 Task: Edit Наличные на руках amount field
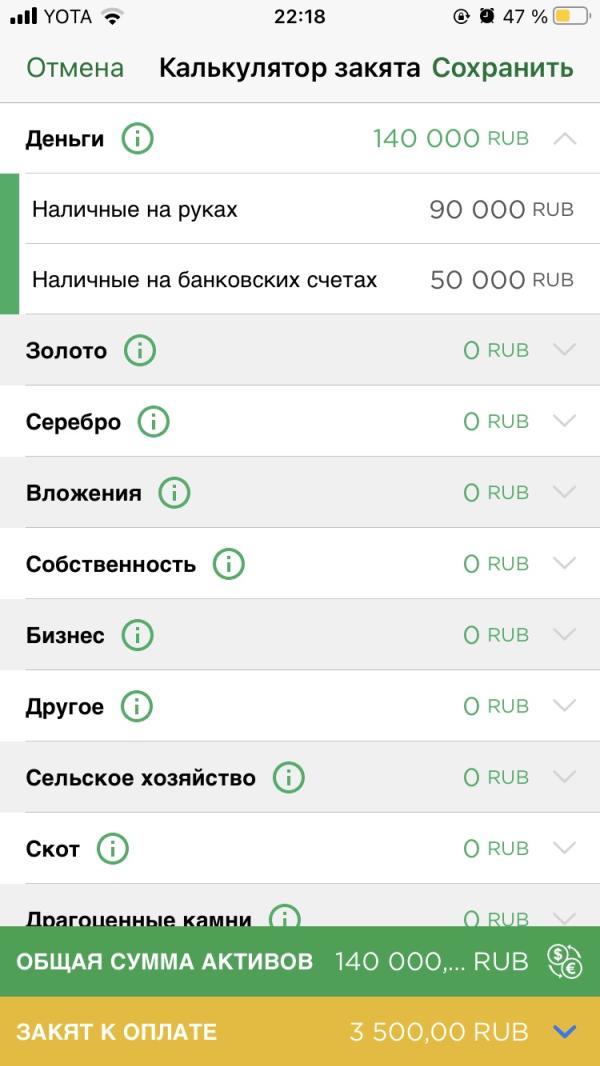pyautogui.click(x=501, y=209)
